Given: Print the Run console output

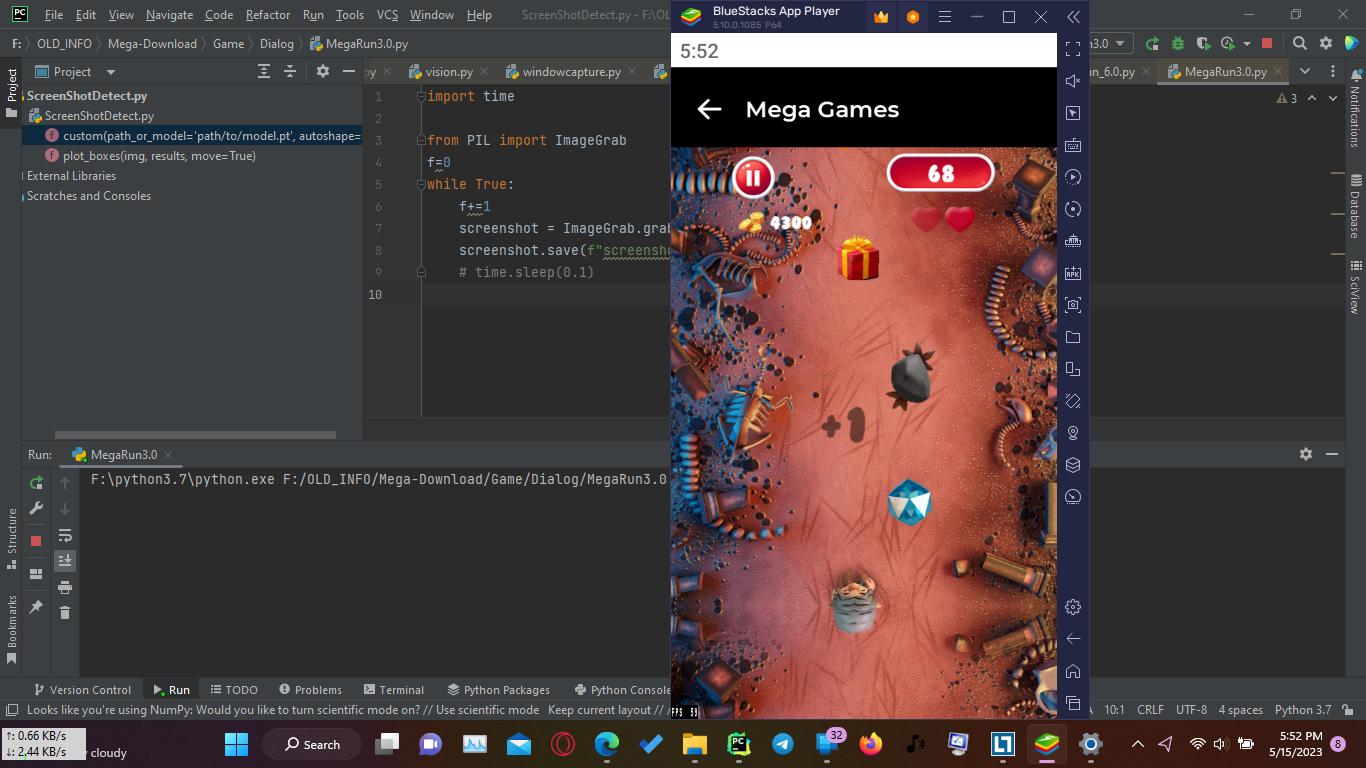Looking at the screenshot, I should click(65, 587).
